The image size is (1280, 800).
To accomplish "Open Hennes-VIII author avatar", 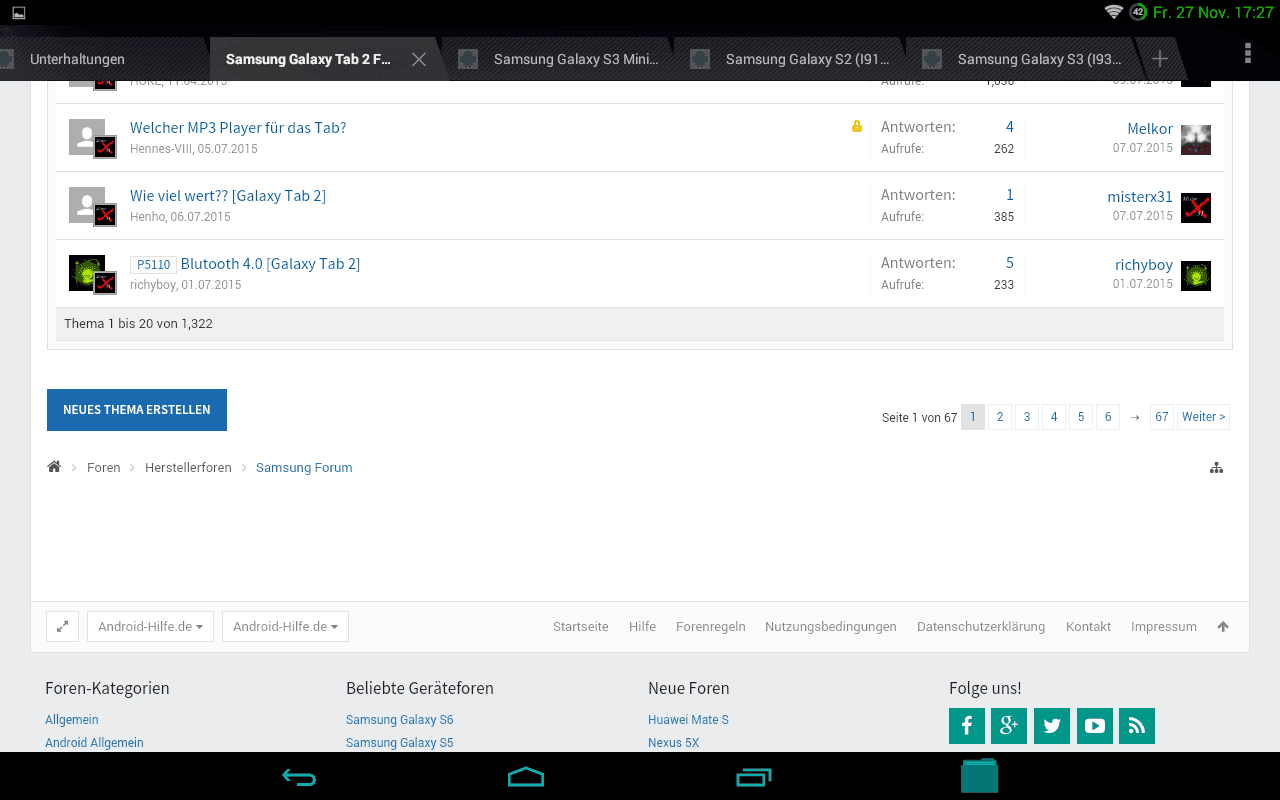I will [x=87, y=137].
